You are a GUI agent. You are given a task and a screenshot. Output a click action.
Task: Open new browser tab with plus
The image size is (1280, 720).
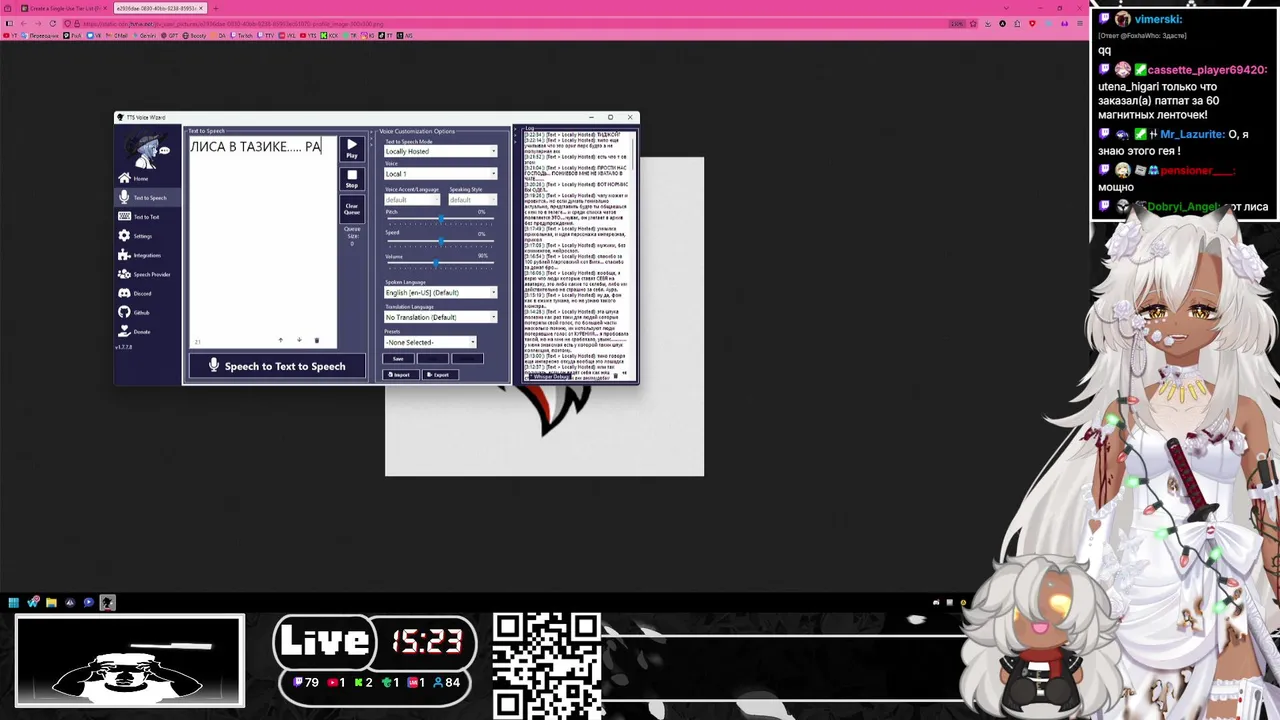[x=215, y=8]
